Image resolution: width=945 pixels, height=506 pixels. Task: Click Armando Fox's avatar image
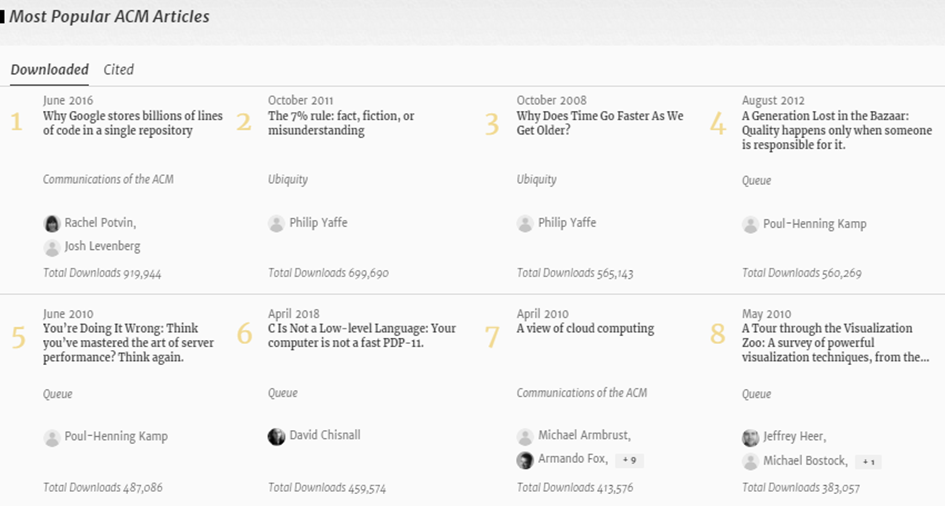pyautogui.click(x=525, y=460)
